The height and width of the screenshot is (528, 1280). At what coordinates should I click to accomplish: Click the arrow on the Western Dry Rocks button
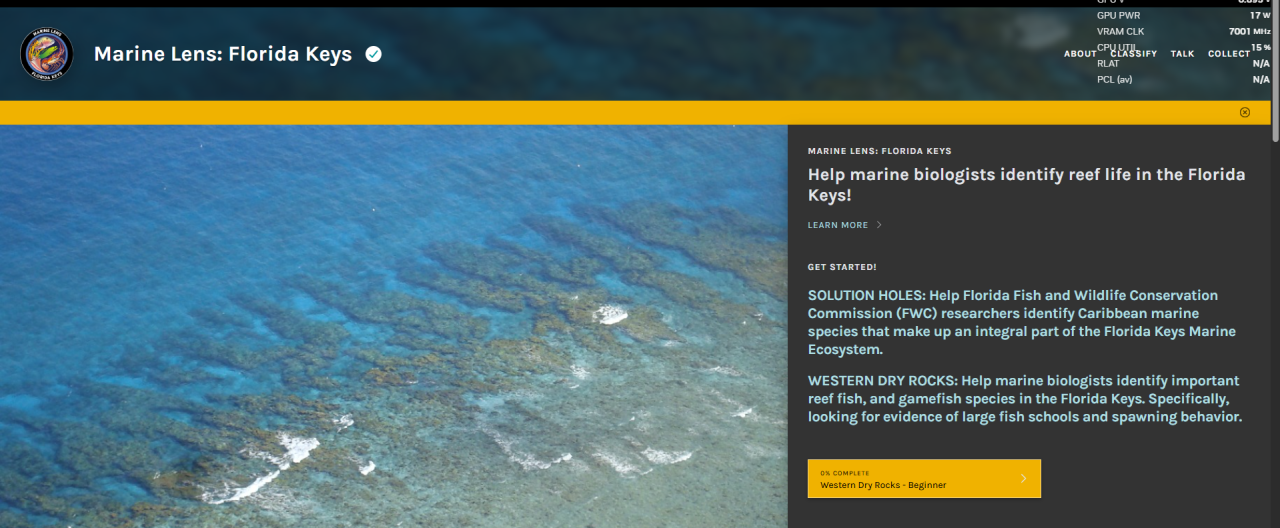click(1023, 478)
